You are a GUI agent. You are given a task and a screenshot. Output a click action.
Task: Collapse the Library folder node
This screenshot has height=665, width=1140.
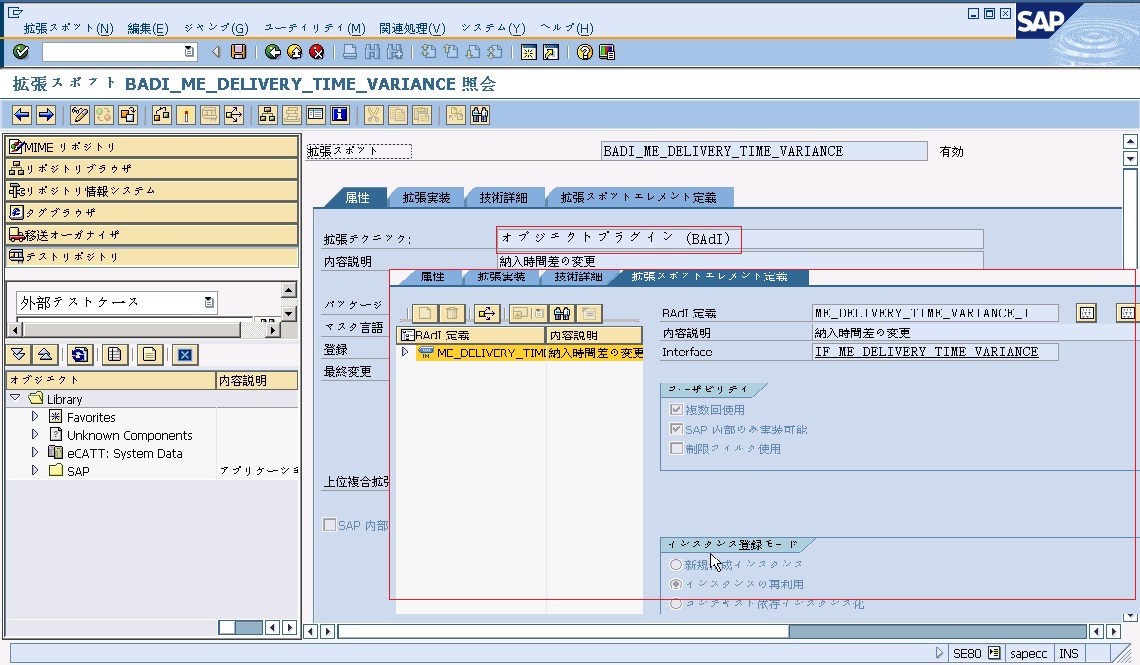pos(16,399)
